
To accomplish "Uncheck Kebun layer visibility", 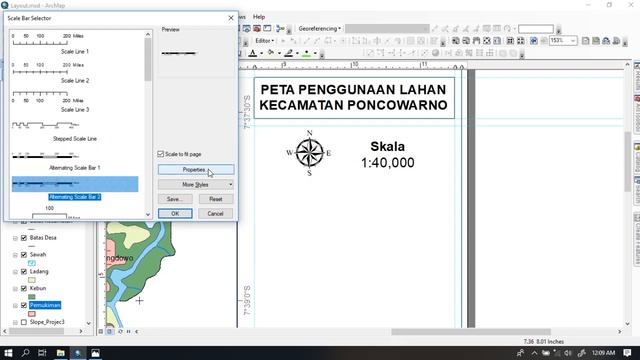I will coord(24,288).
